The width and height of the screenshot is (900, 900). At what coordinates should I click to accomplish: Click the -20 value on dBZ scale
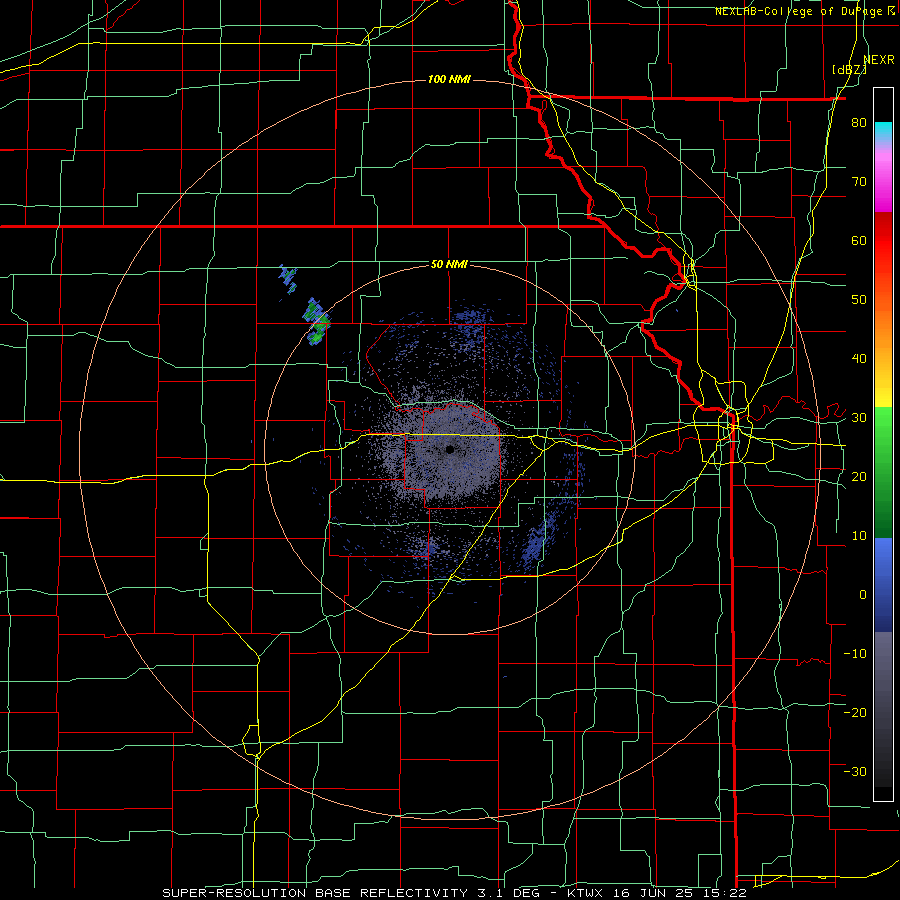coord(855,713)
